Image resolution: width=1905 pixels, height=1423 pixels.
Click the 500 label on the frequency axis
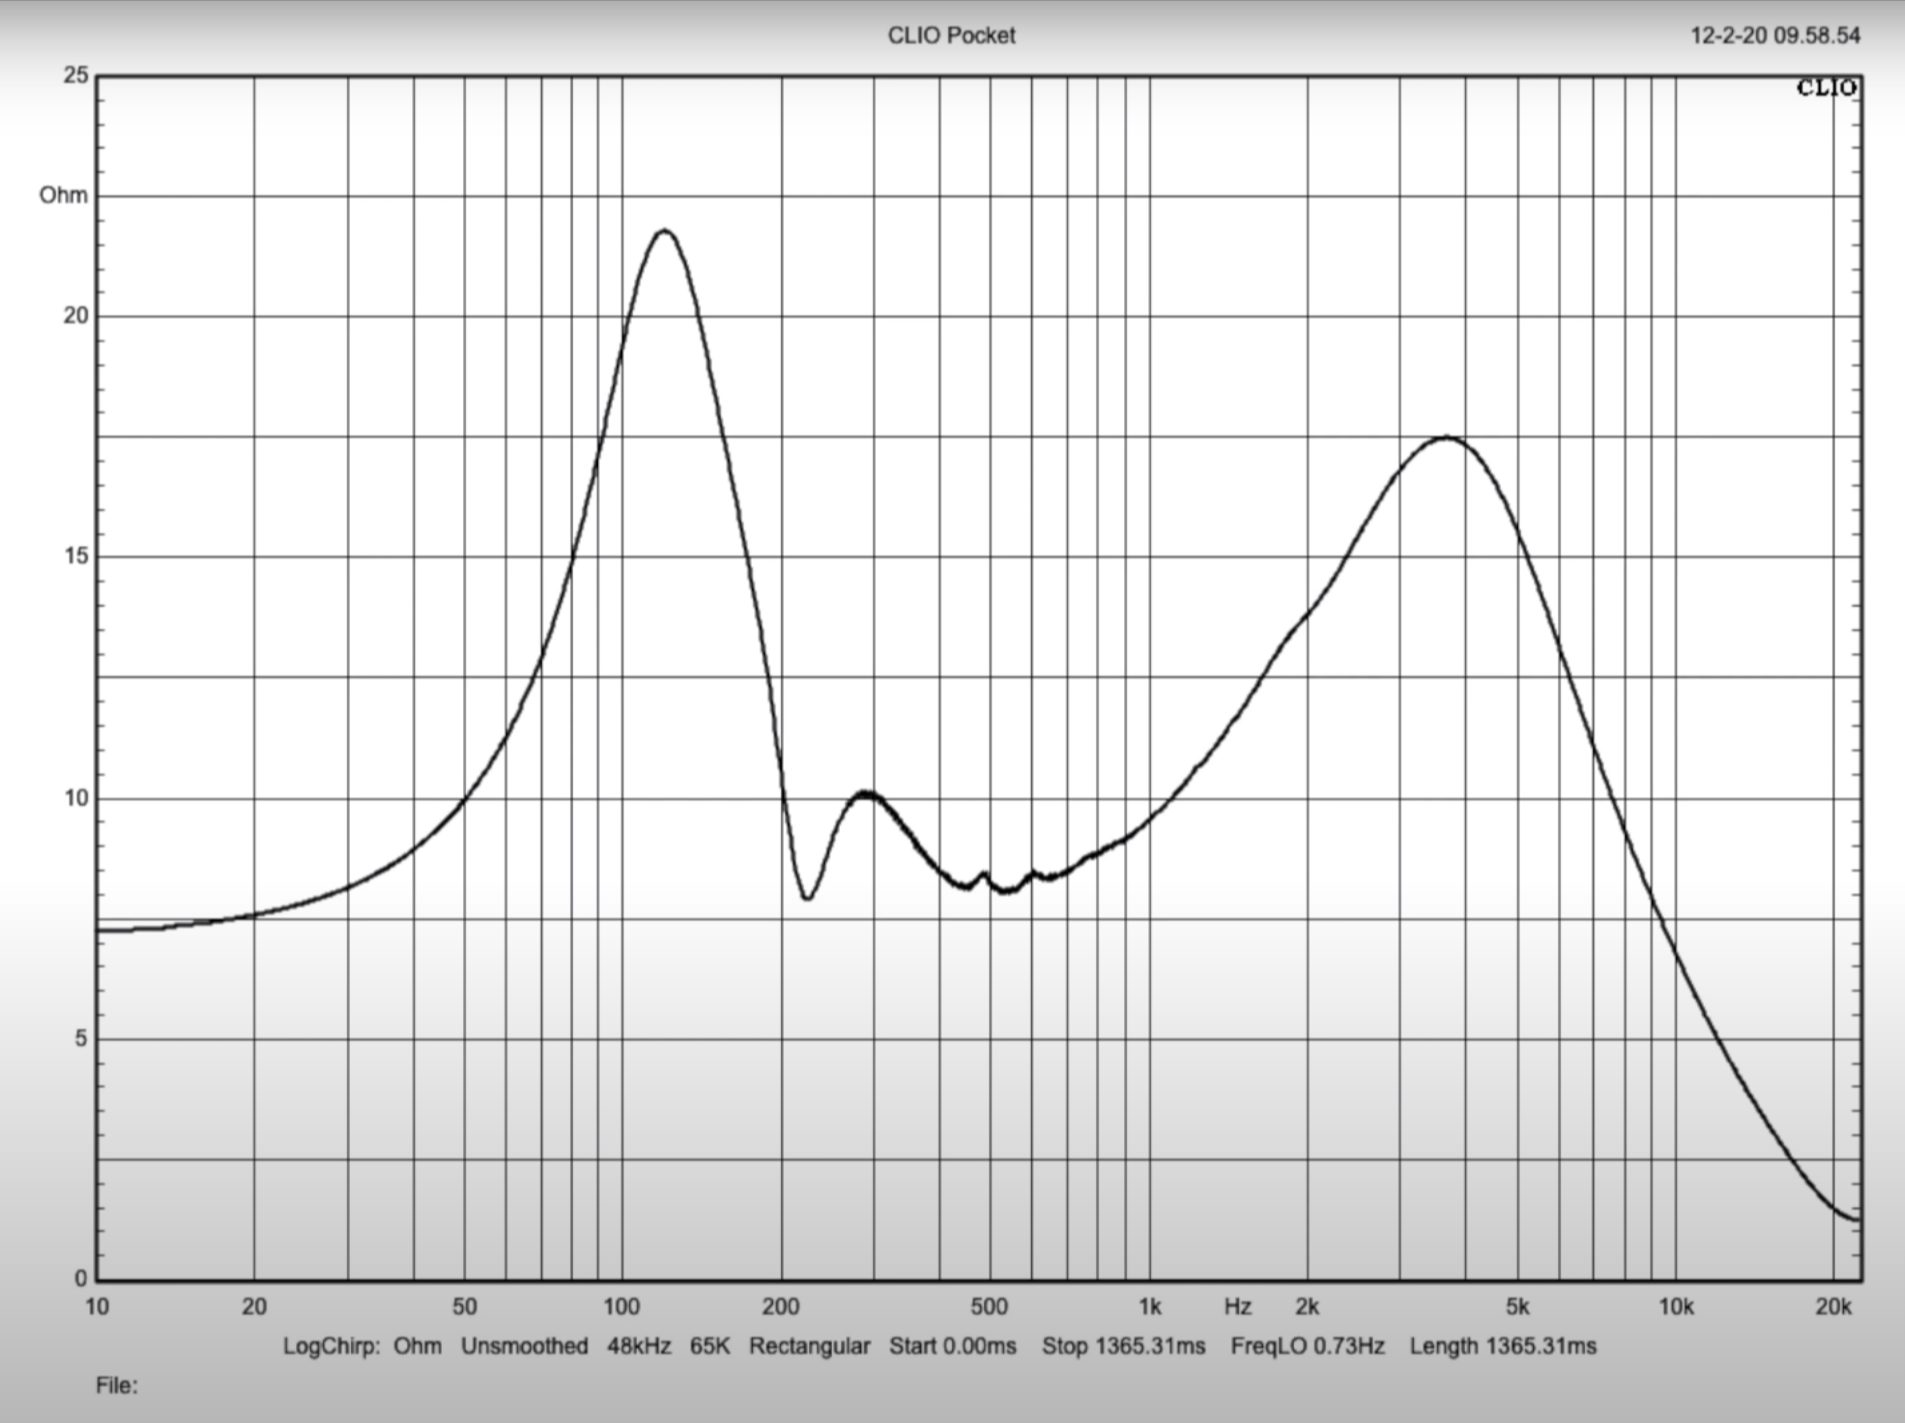coord(989,1307)
